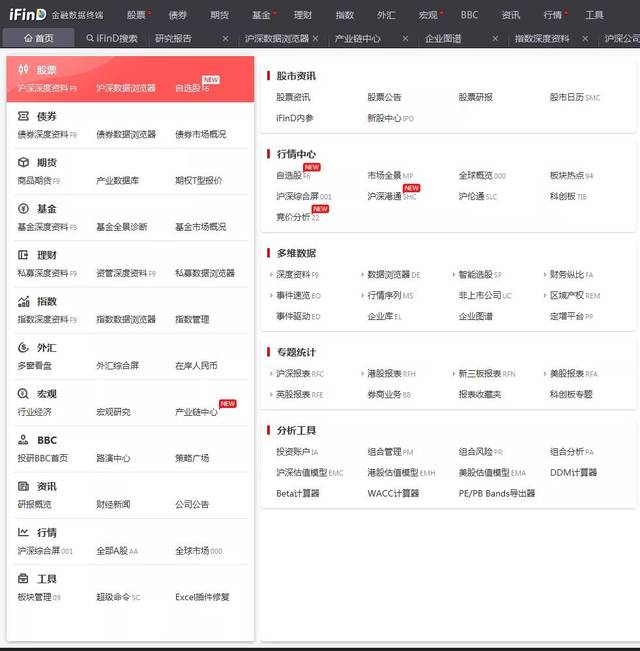Open the 基金 top menu
Screen dimensions: 640x651
pos(261,15)
